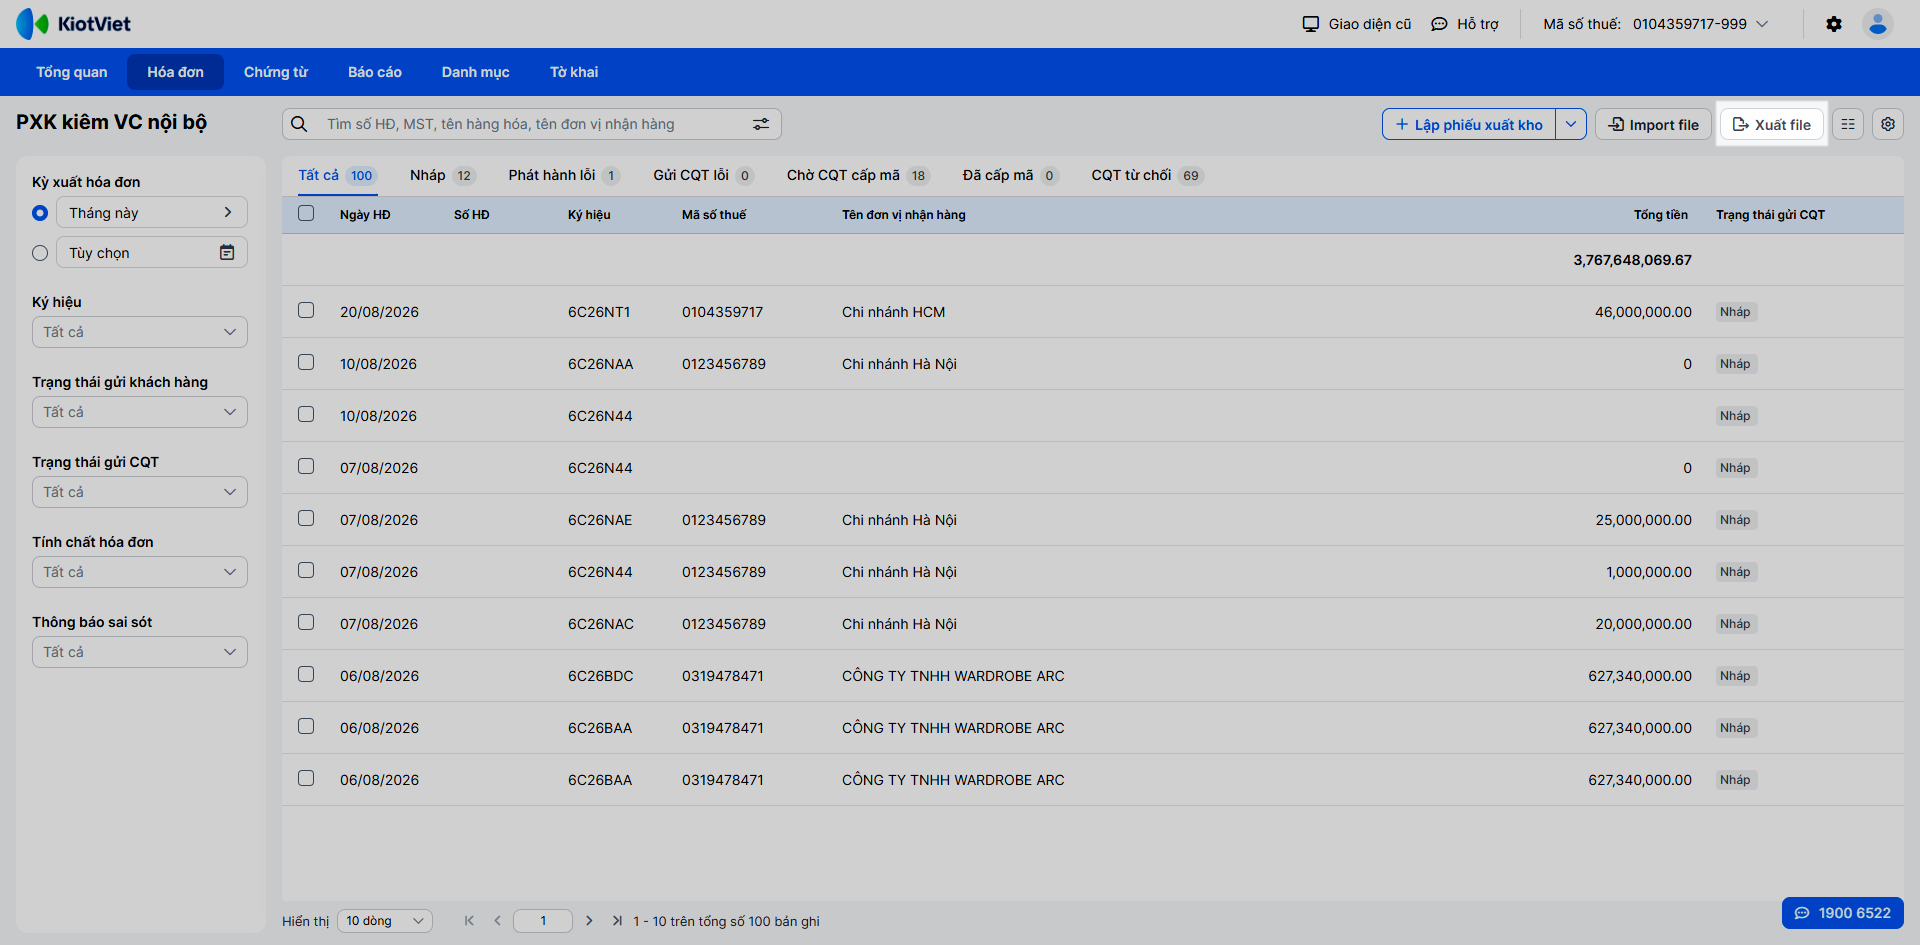This screenshot has height=945, width=1920.
Task: Call support via 1900 6522 chat button
Action: pyautogui.click(x=1842, y=913)
